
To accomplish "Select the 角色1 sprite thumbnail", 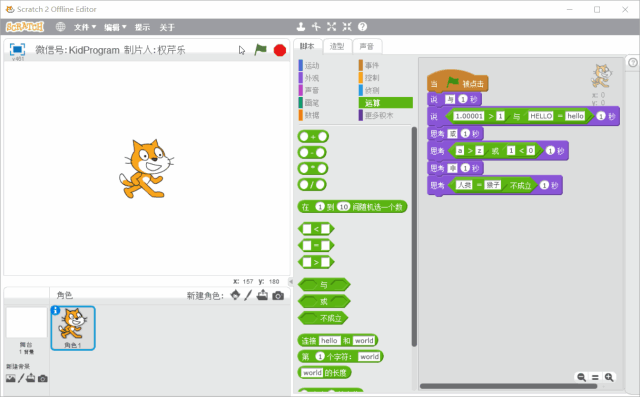I will pos(73,328).
